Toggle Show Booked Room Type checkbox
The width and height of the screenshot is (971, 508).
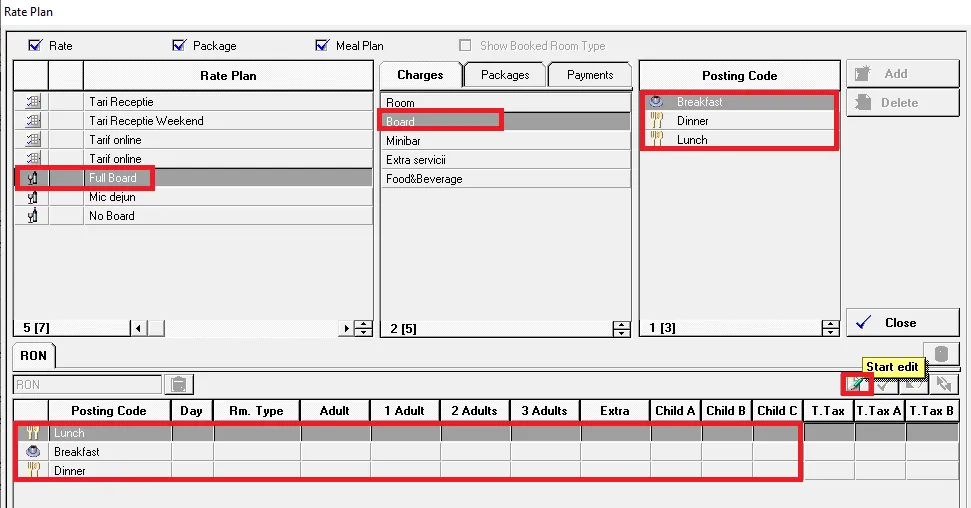[465, 45]
